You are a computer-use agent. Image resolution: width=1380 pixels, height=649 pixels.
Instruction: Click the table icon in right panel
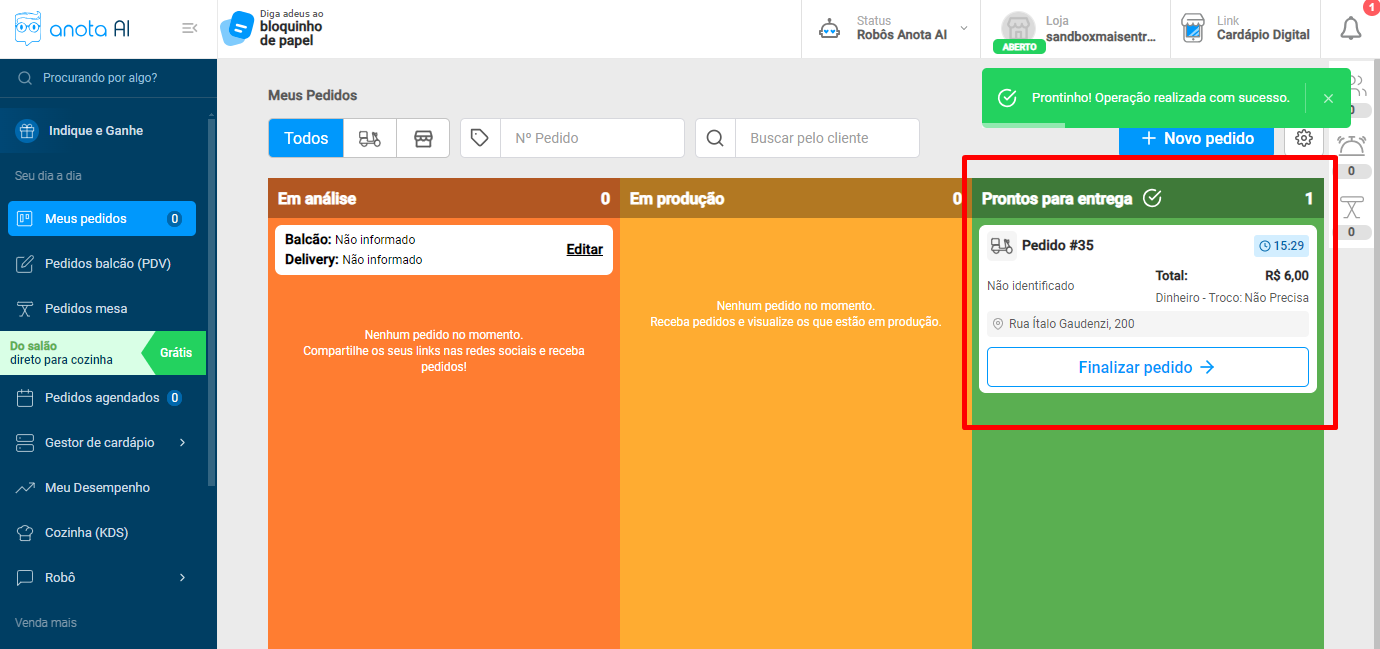click(x=1352, y=207)
